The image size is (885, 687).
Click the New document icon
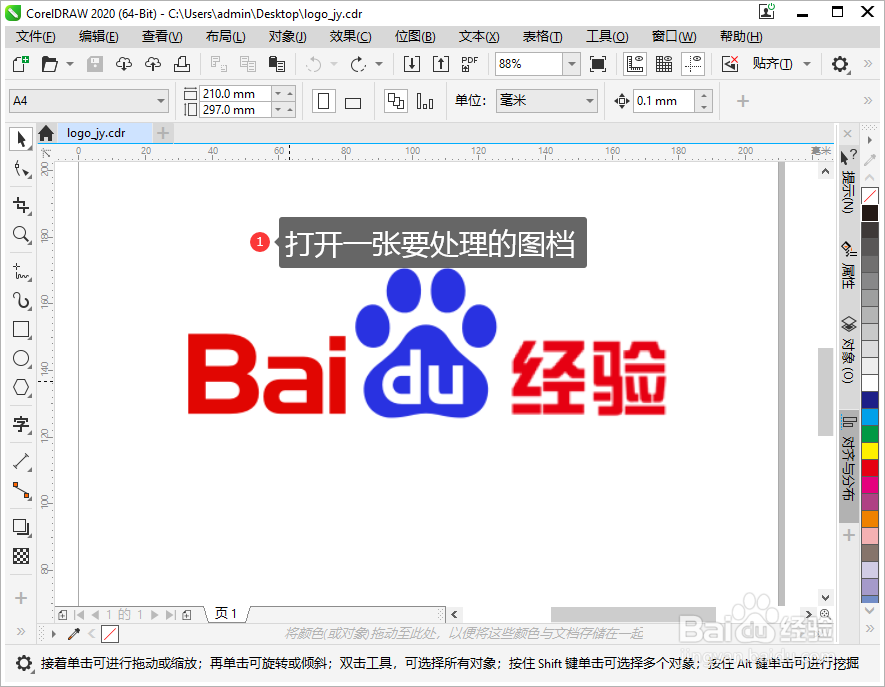pyautogui.click(x=21, y=64)
